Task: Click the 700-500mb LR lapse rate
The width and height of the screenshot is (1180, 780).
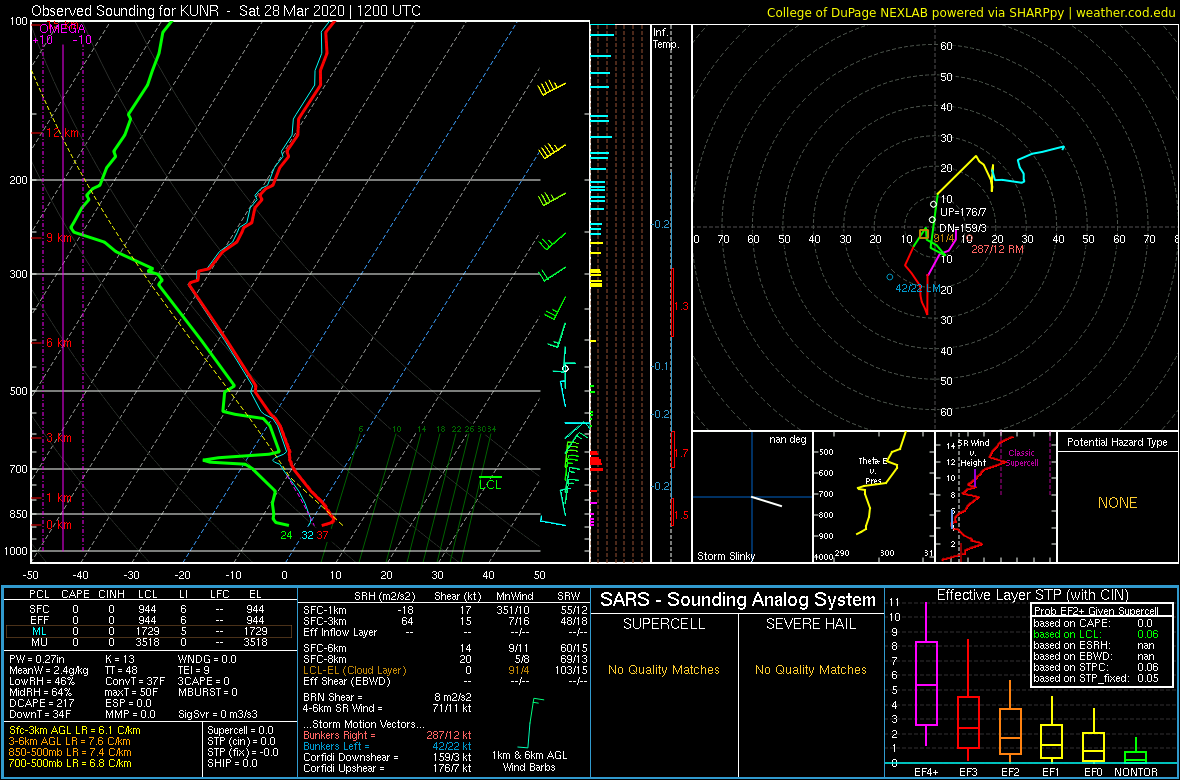Action: [x=70, y=762]
